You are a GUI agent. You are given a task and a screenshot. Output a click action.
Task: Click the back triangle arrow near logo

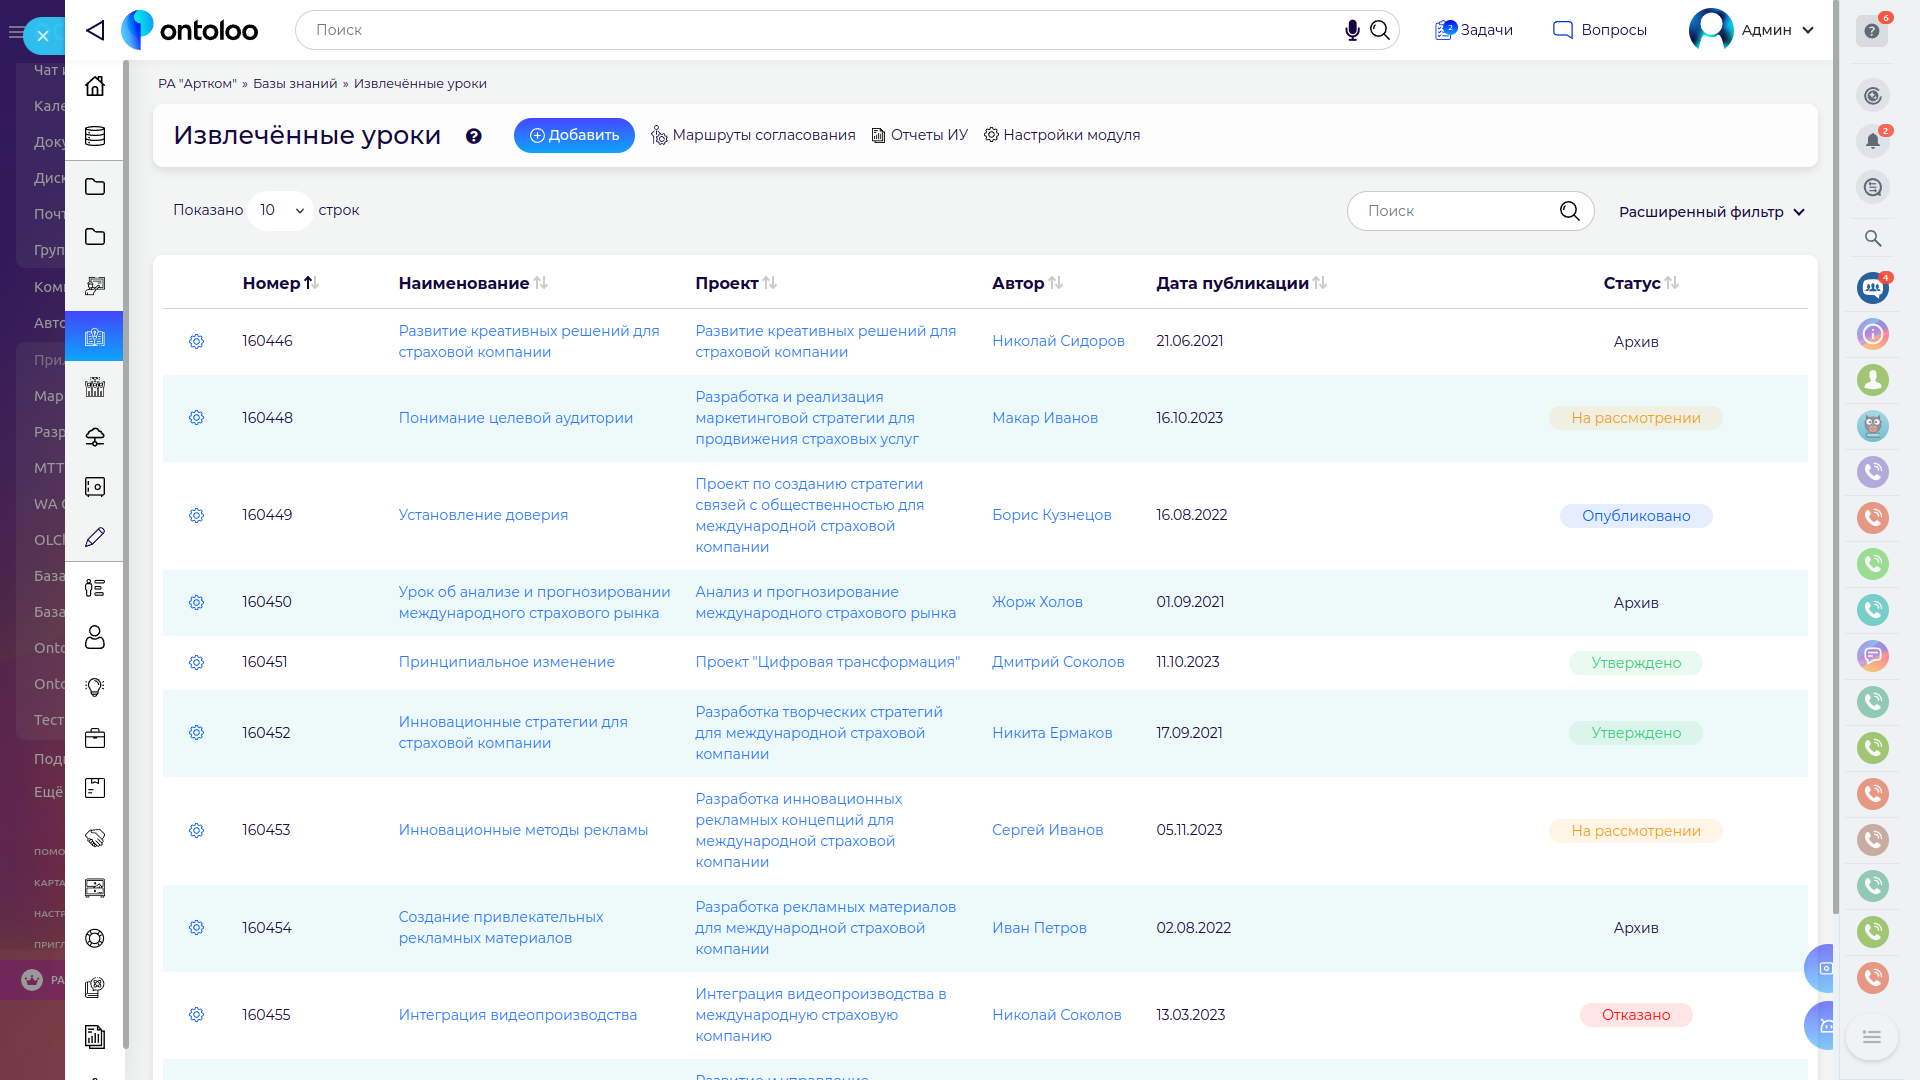[95, 30]
